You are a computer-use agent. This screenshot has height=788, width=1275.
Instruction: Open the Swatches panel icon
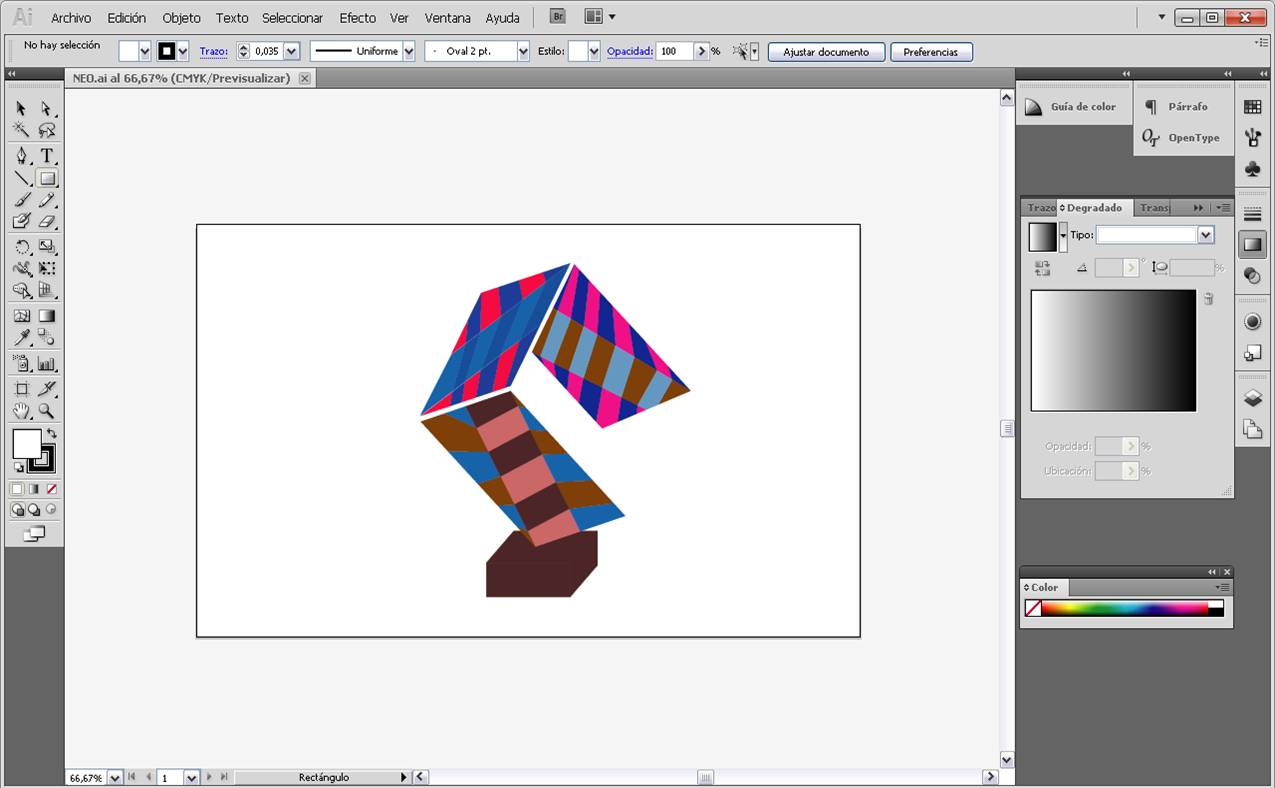[1252, 107]
